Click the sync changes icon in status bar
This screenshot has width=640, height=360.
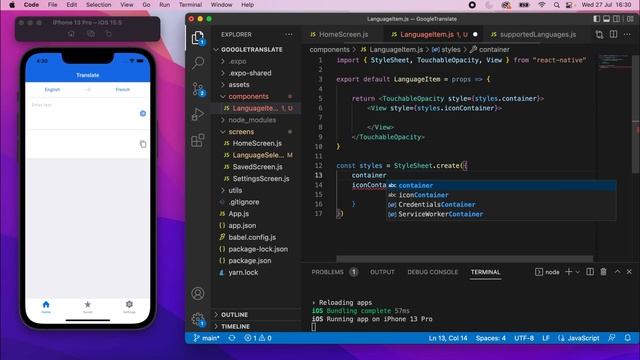point(232,338)
